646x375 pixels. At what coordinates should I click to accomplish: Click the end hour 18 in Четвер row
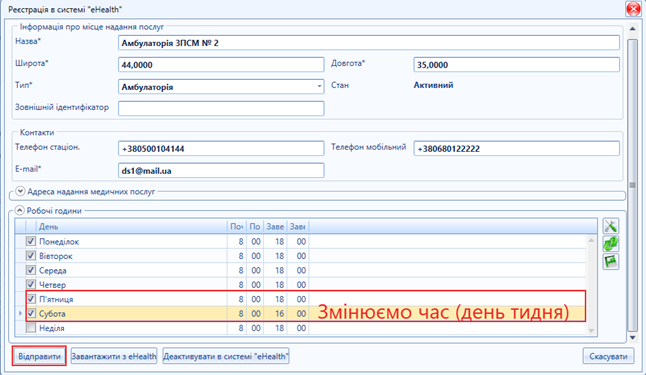coord(279,285)
